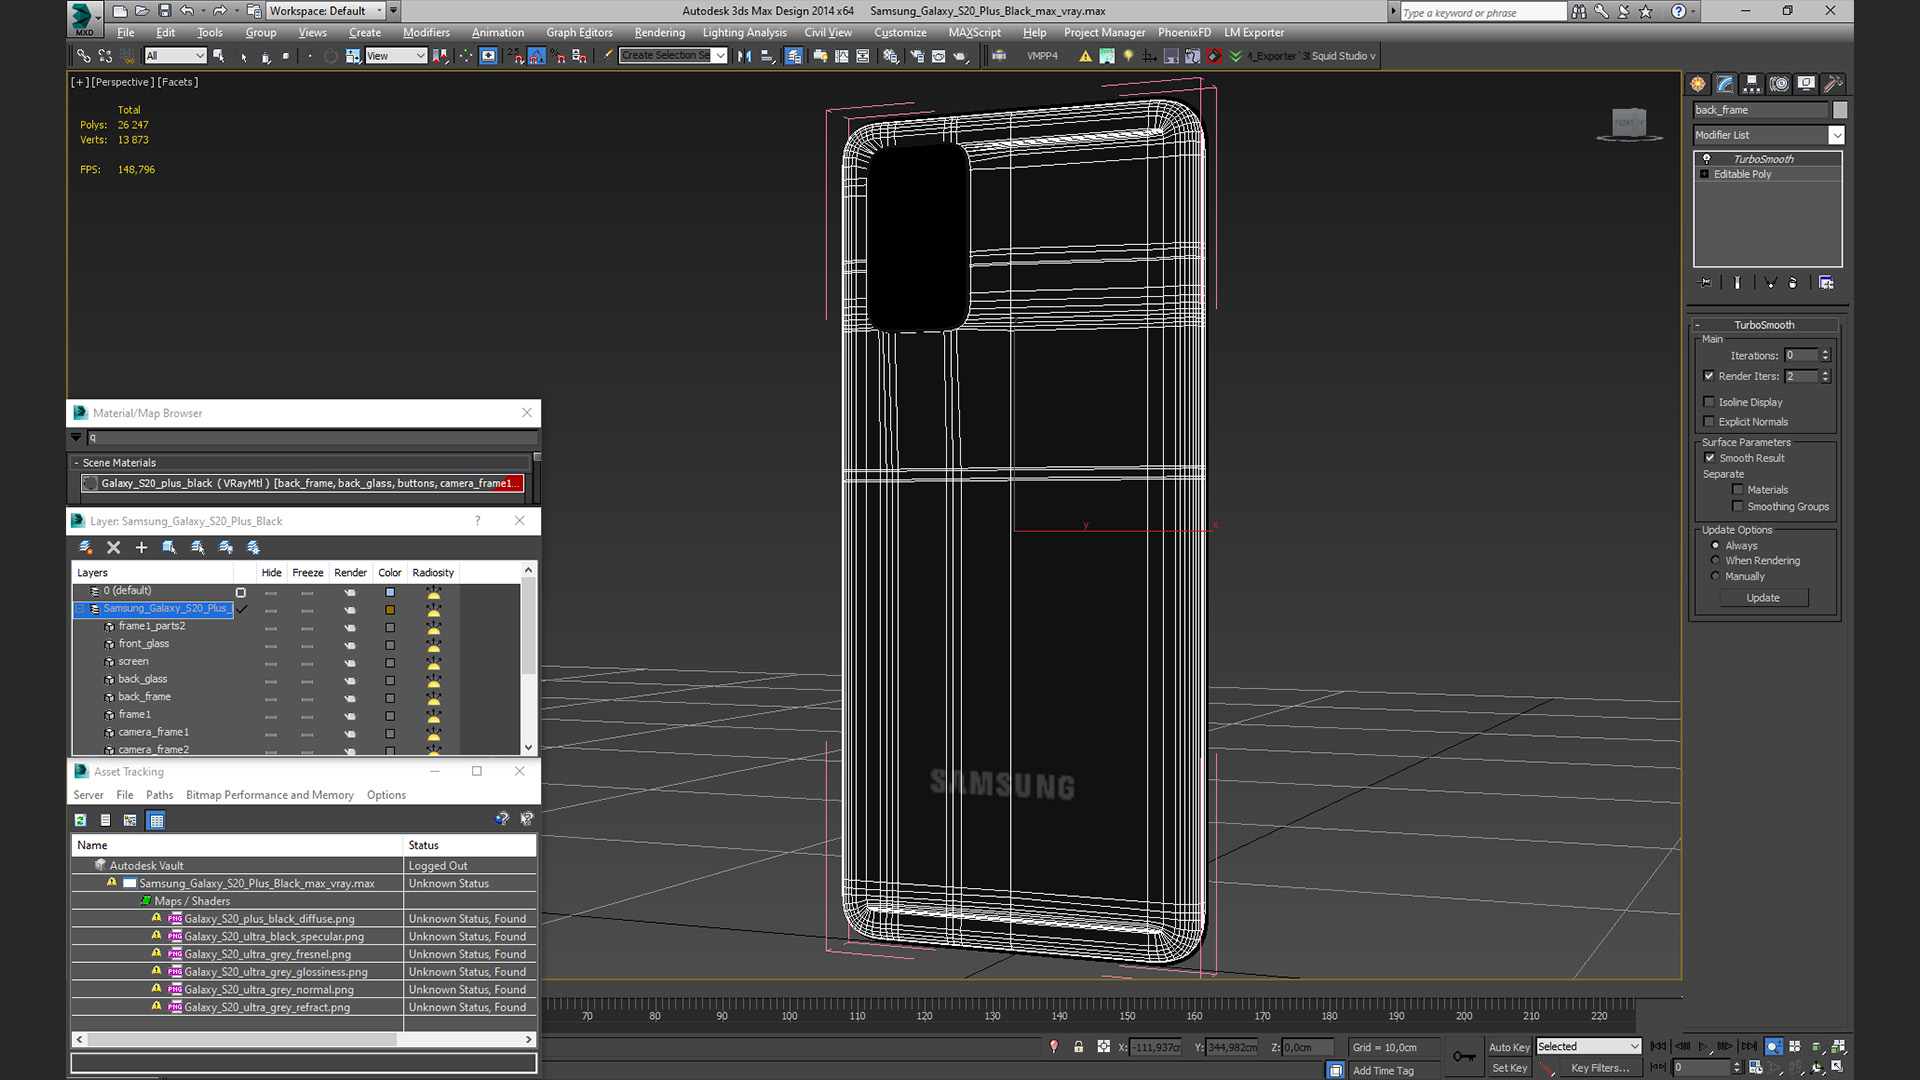This screenshot has height=1080, width=1920.
Task: Click the Refresh icon in Asset Tracking
Action: pyautogui.click(x=80, y=820)
